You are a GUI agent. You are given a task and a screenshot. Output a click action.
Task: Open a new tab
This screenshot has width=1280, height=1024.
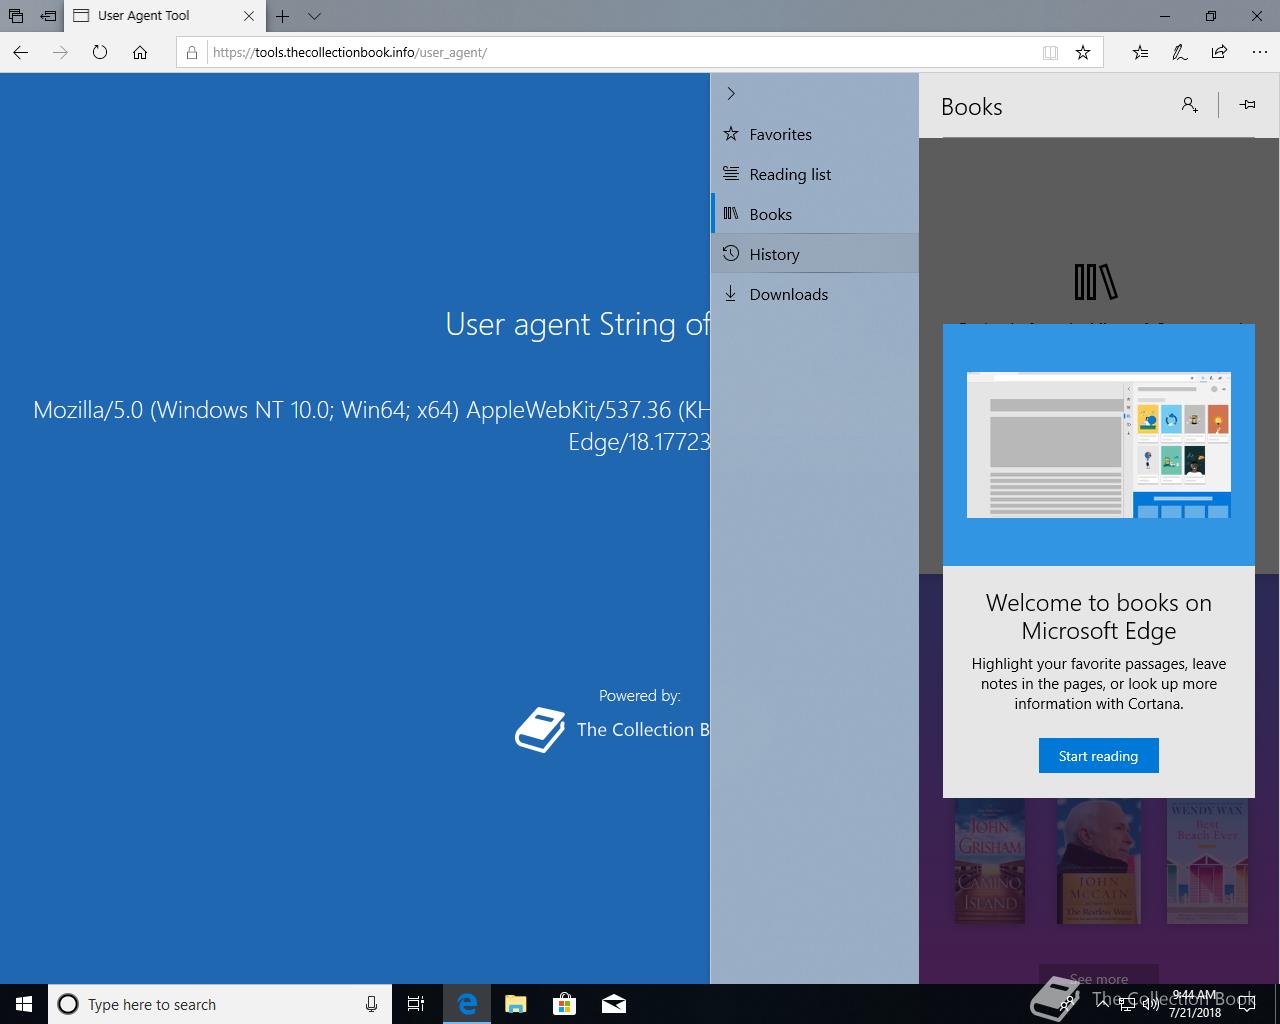(283, 16)
